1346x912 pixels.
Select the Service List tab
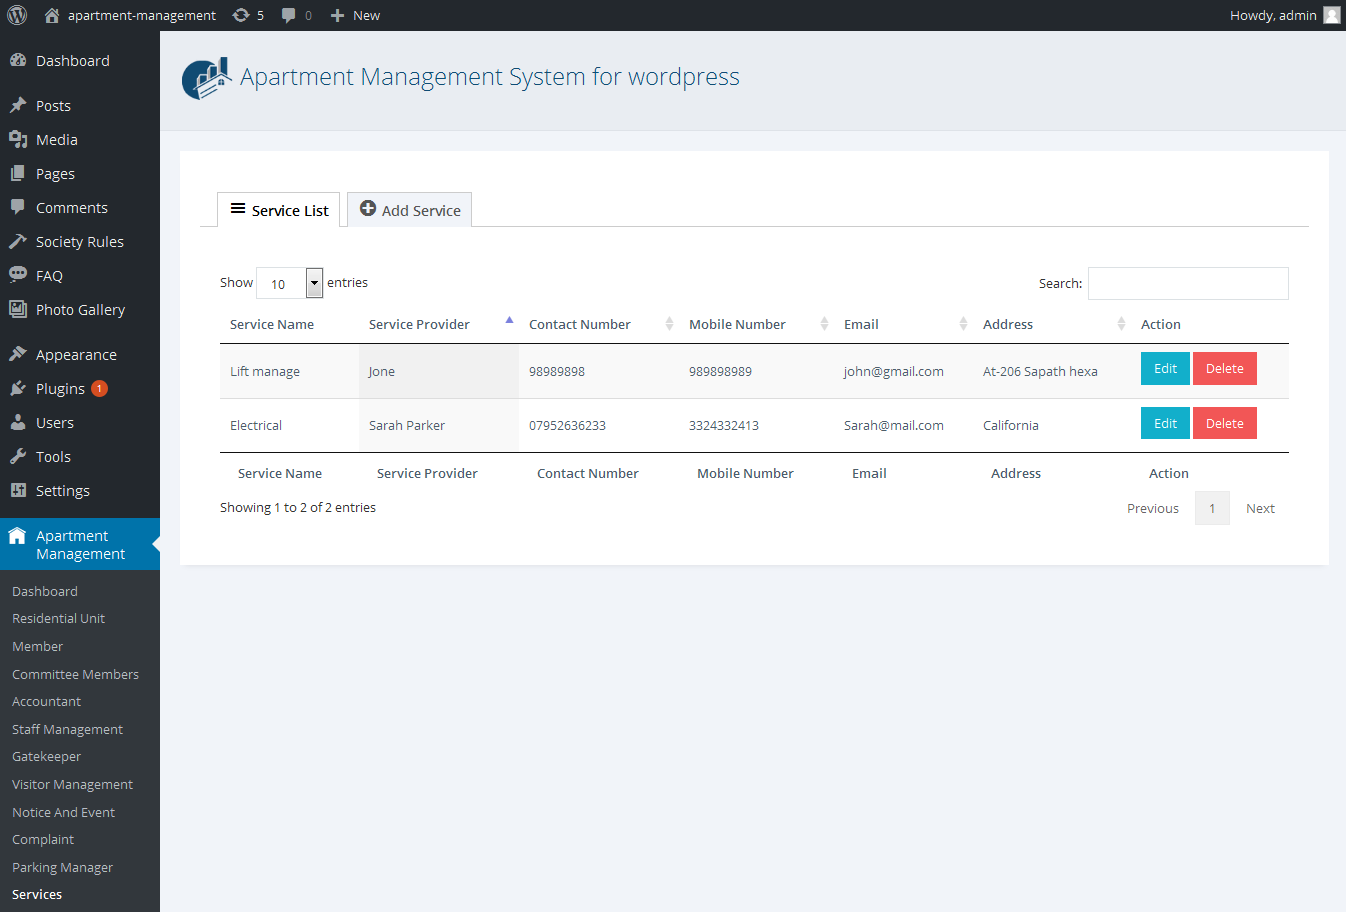279,210
